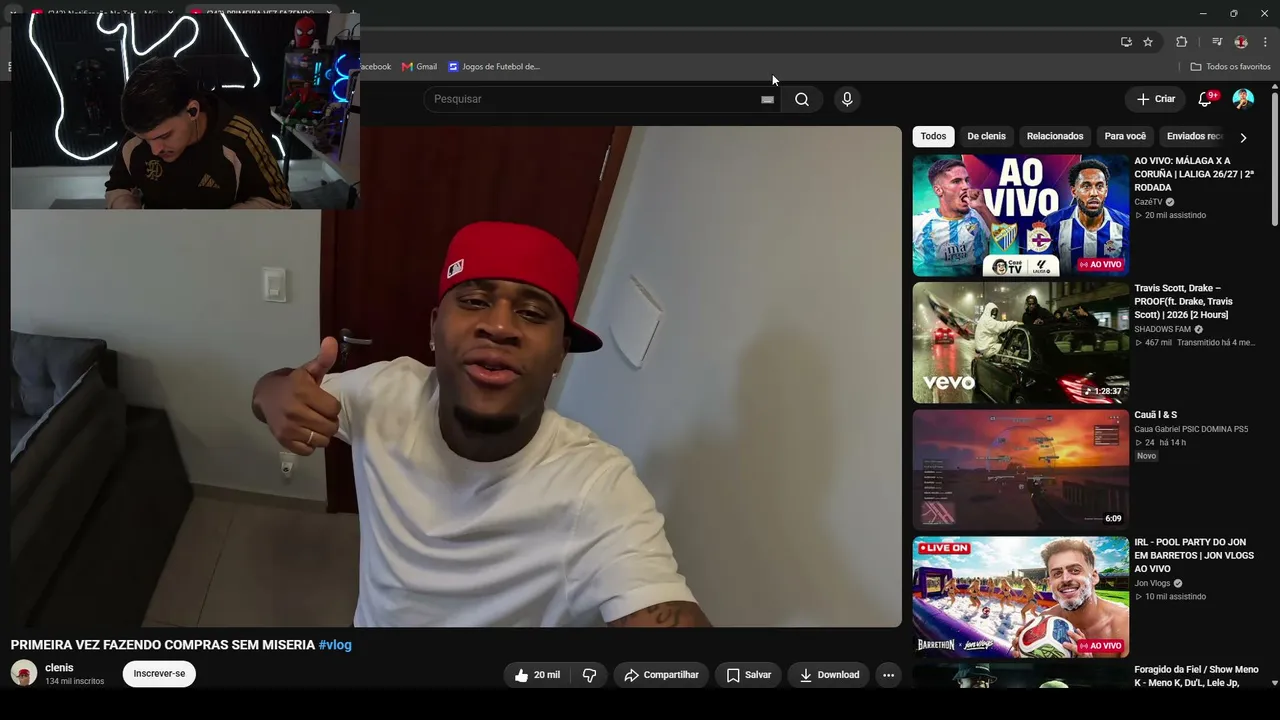The height and width of the screenshot is (720, 1280).
Task: Select the Relacionados filter chip
Action: (1055, 136)
